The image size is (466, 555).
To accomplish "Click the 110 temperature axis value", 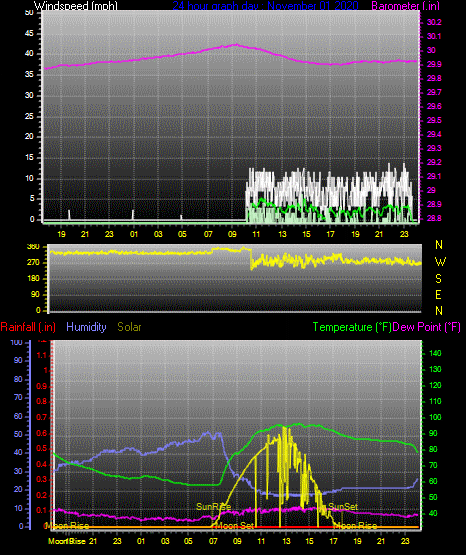I will coord(435,401).
